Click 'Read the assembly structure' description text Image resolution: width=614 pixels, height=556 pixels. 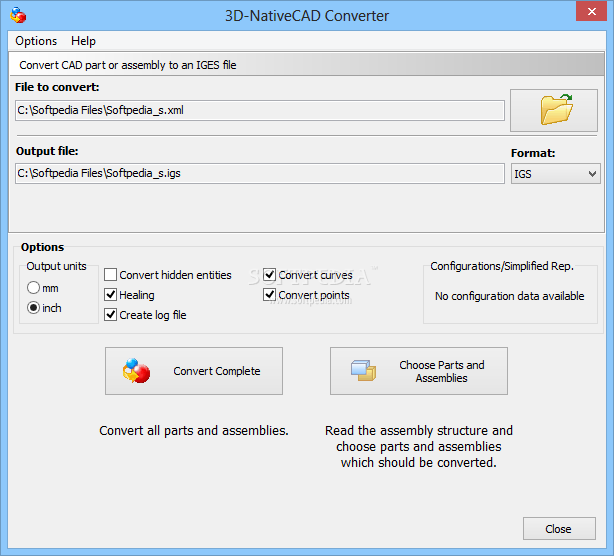[419, 446]
